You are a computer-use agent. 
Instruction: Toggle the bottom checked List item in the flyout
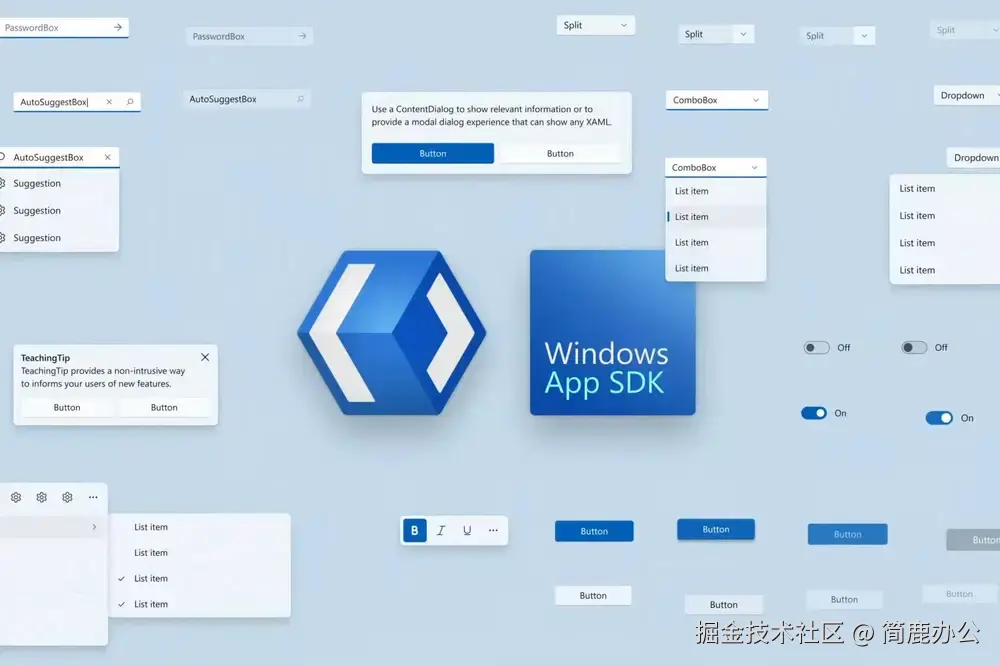pos(200,604)
